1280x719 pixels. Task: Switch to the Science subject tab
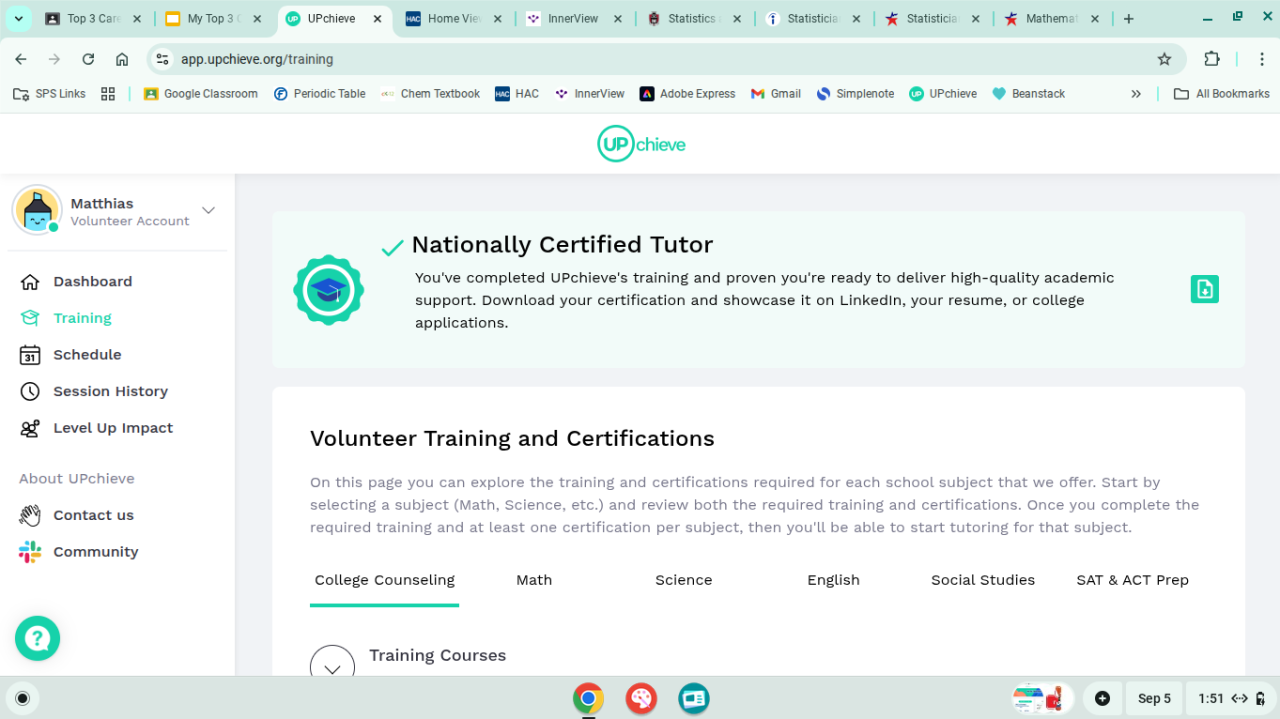[x=684, y=580]
